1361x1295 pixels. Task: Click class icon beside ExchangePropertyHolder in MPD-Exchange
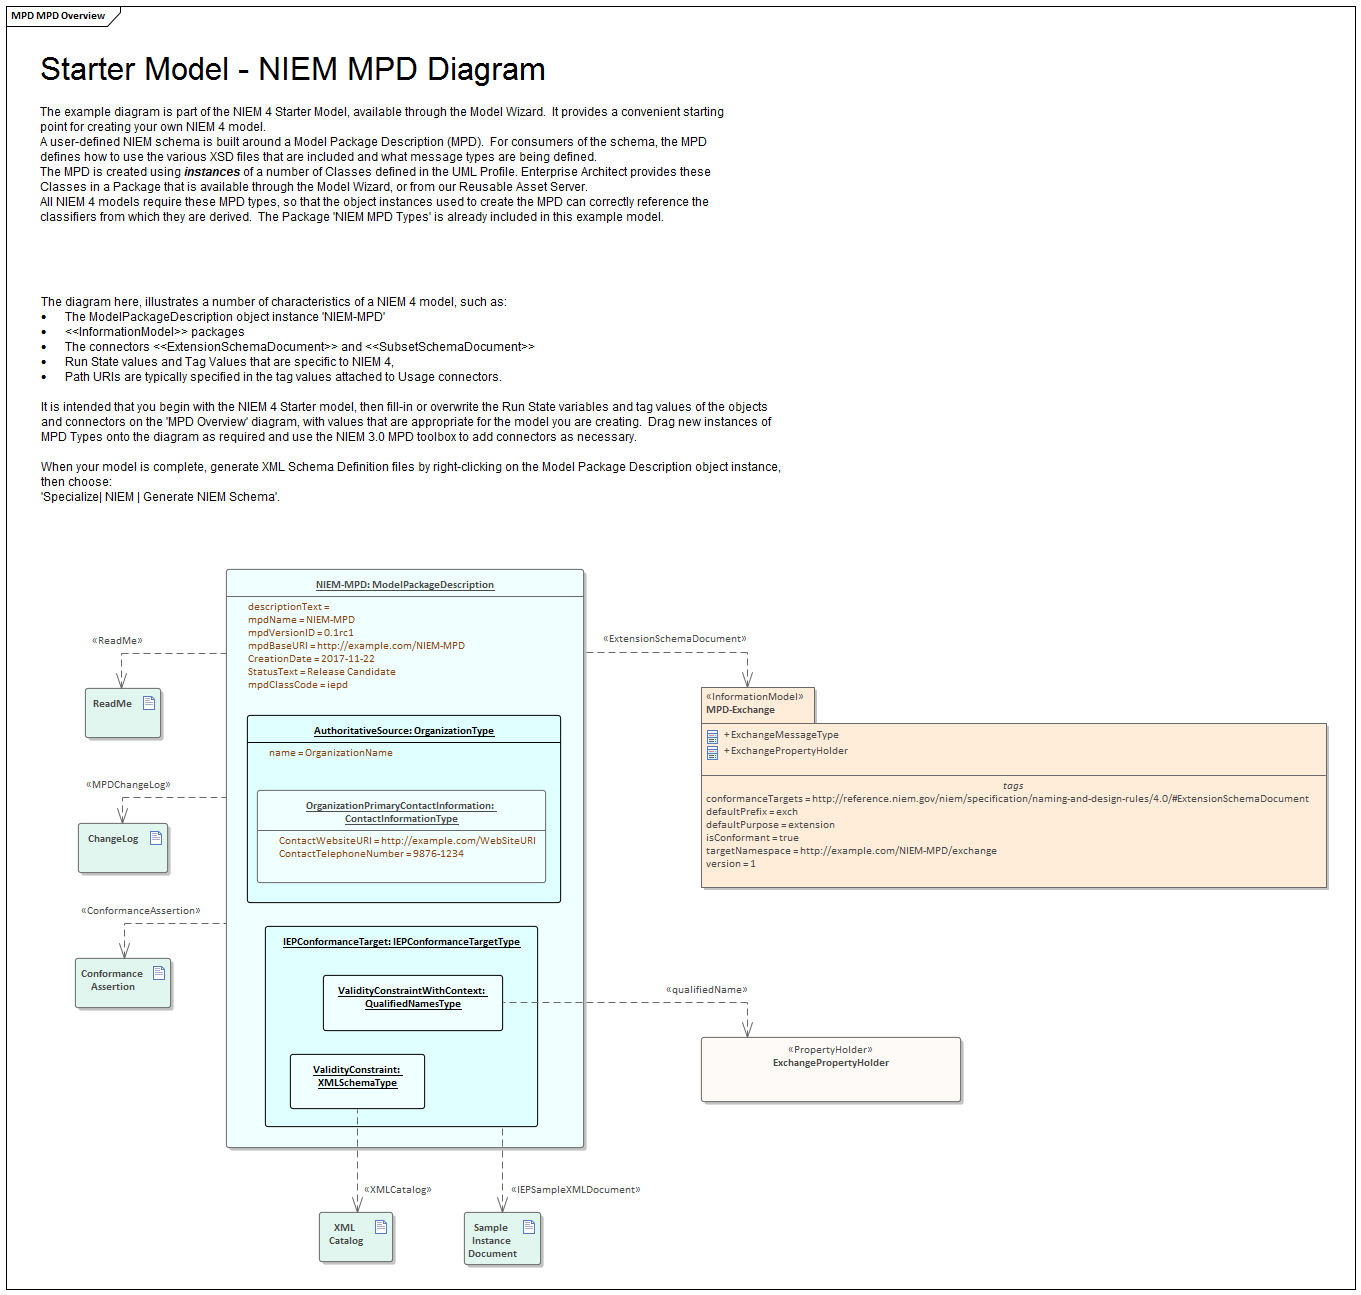pyautogui.click(x=712, y=752)
